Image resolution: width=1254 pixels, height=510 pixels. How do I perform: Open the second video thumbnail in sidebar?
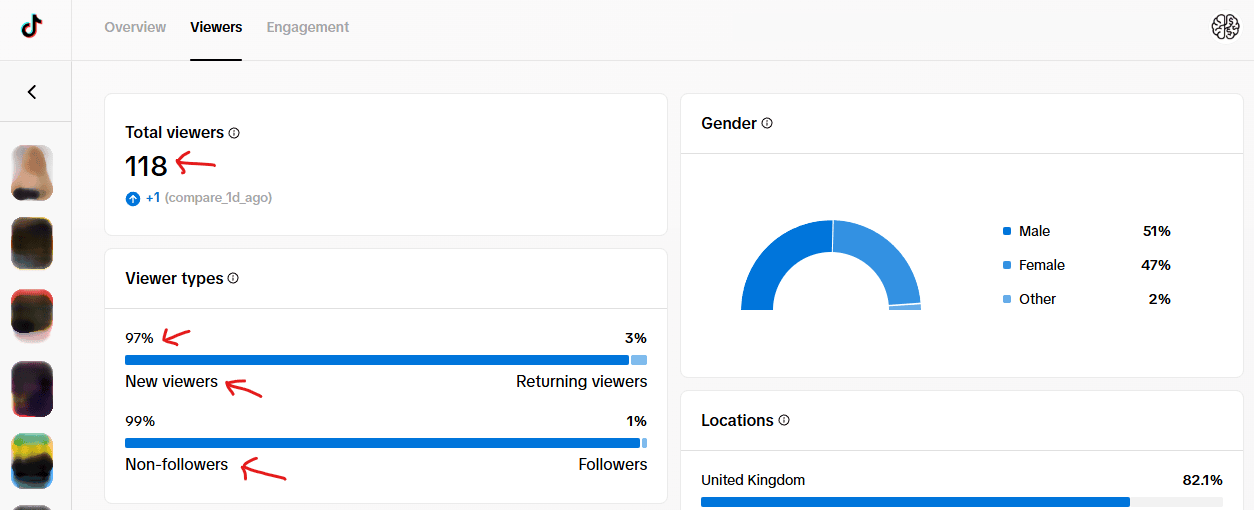tap(32, 244)
